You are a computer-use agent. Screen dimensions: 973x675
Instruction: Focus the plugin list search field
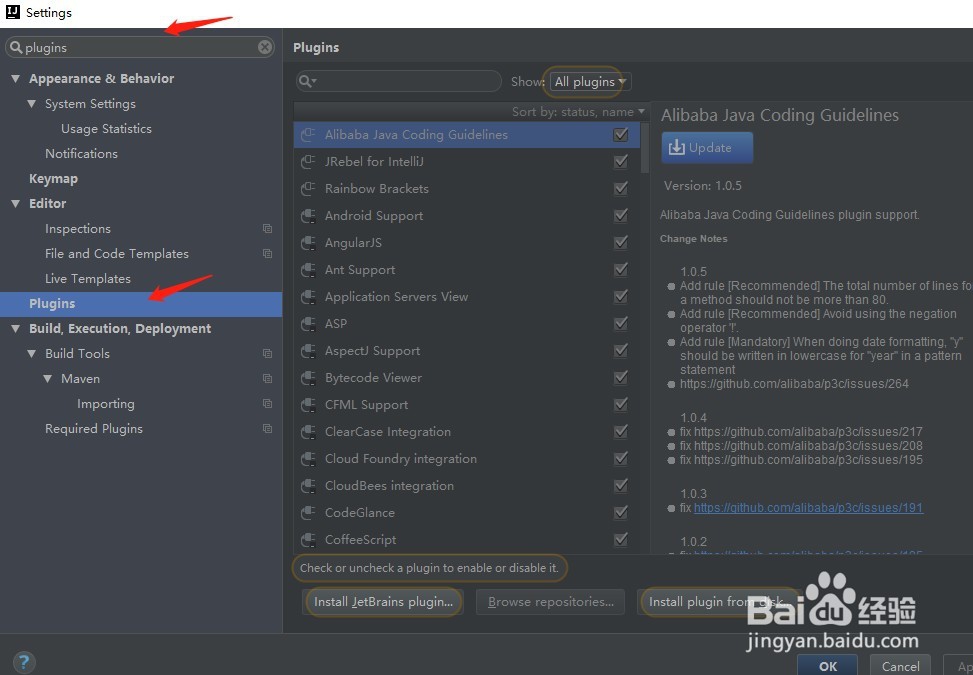tap(398, 81)
